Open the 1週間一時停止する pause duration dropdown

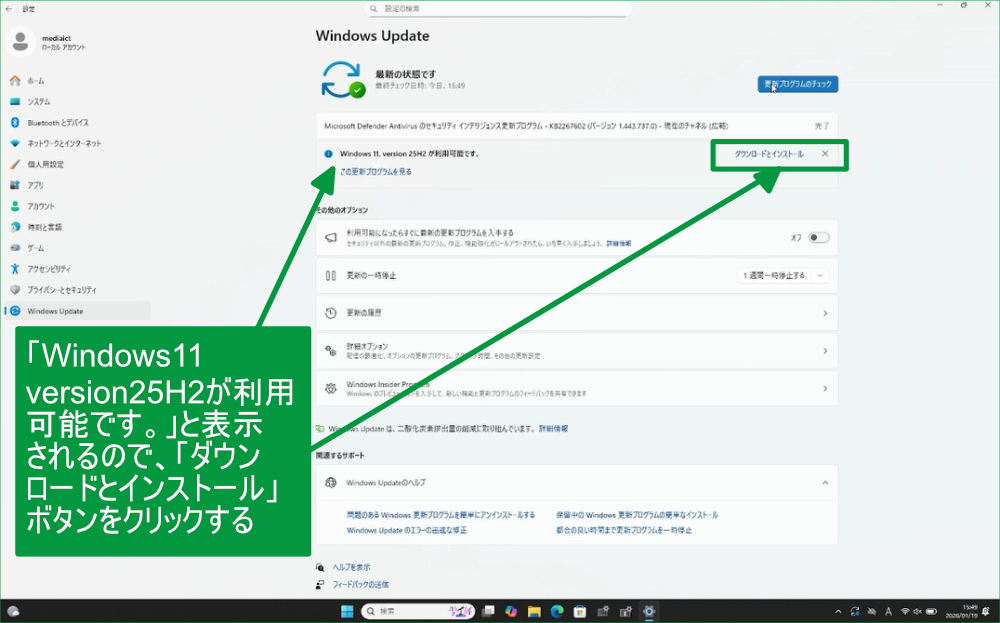click(x=783, y=275)
